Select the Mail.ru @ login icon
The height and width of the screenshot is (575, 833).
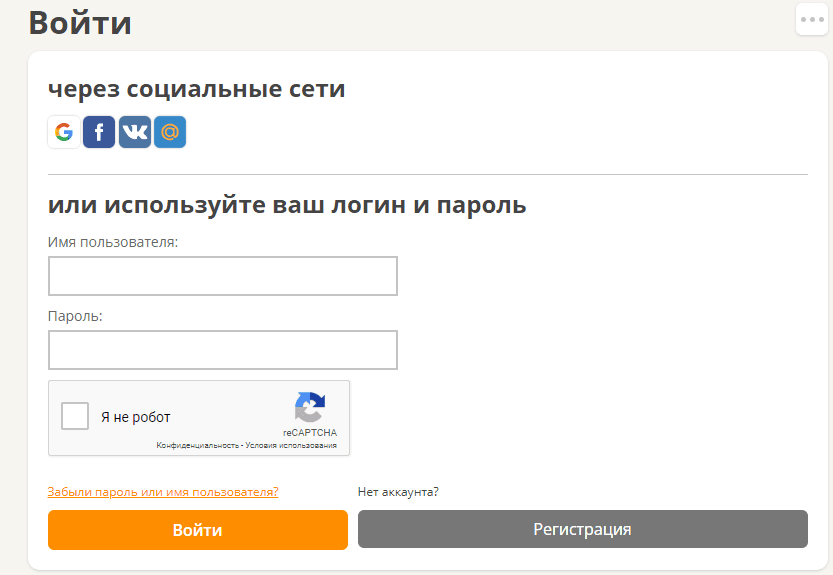pos(170,132)
